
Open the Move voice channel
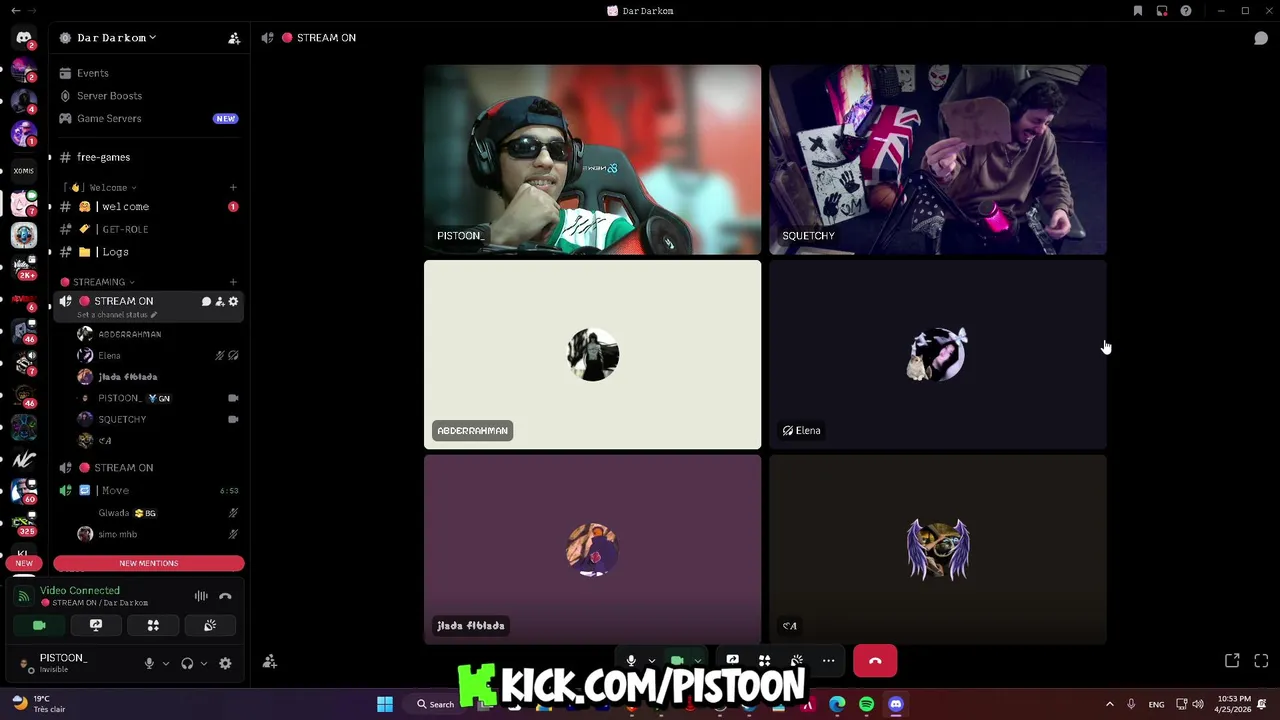(115, 491)
